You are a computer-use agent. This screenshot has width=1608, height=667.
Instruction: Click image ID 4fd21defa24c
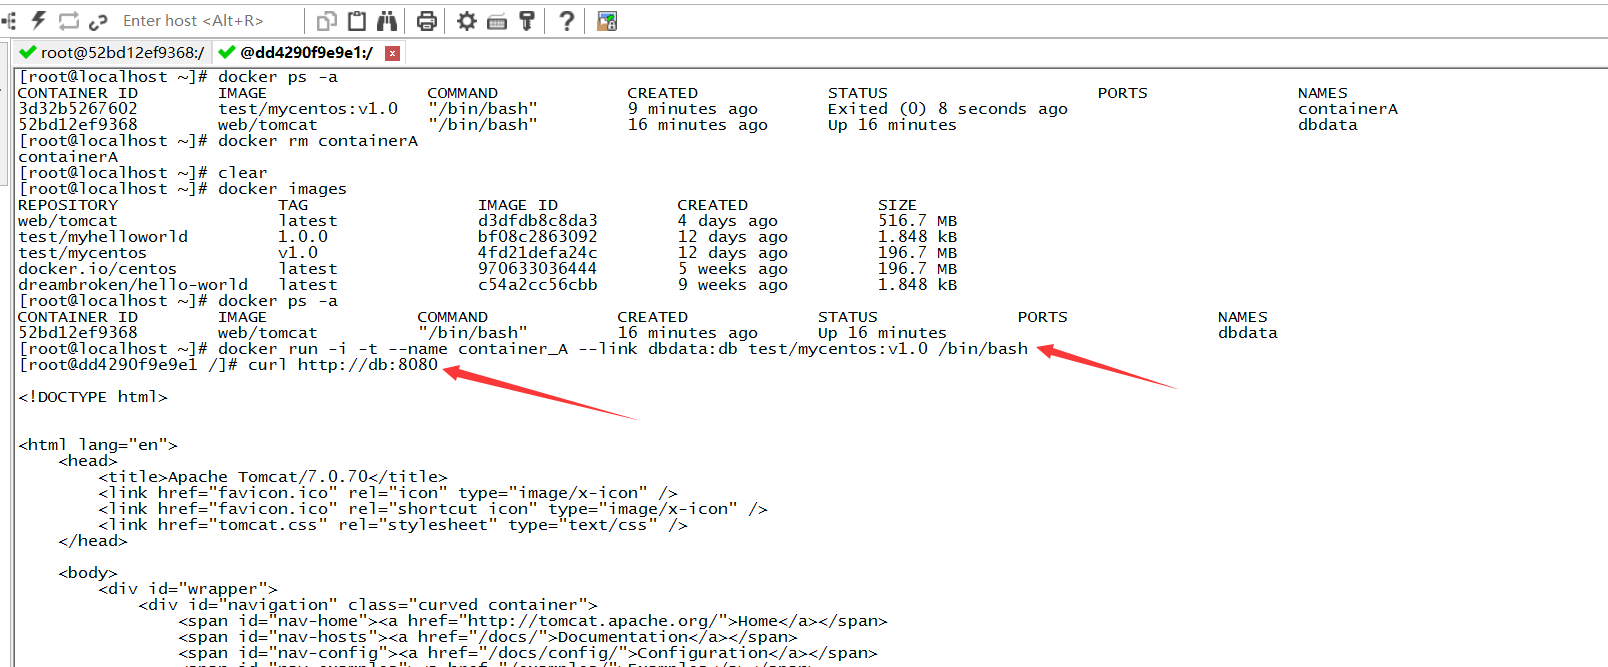point(538,253)
